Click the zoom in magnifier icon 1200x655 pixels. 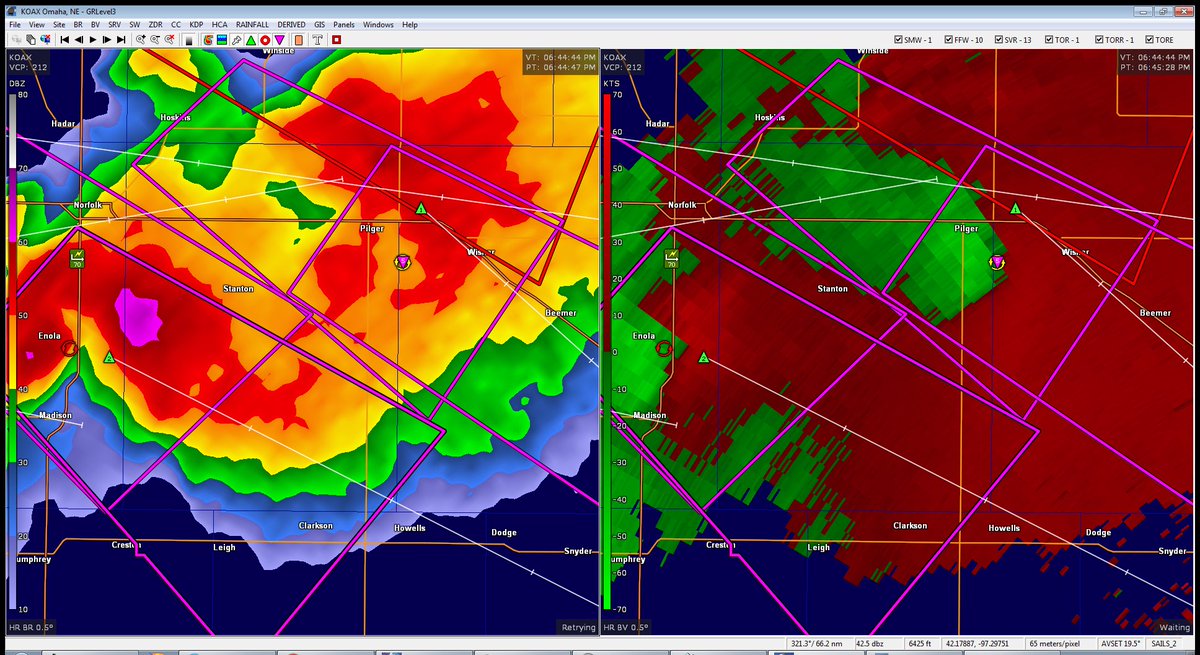click(x=141, y=39)
